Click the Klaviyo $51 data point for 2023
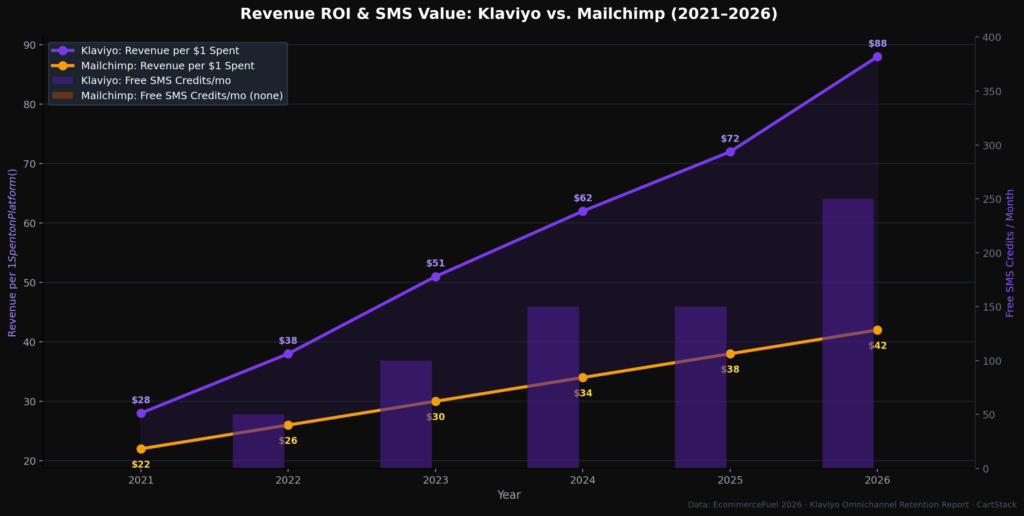The image size is (1024, 516). [x=436, y=276]
